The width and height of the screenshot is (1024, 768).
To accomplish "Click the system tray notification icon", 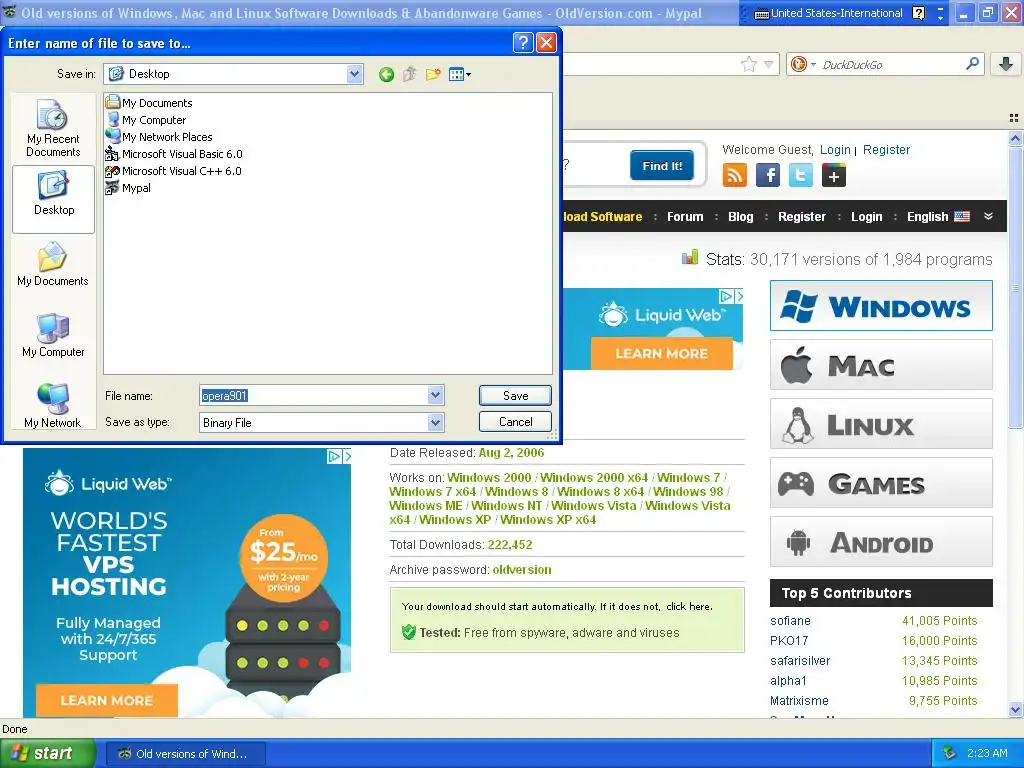I will (950, 754).
